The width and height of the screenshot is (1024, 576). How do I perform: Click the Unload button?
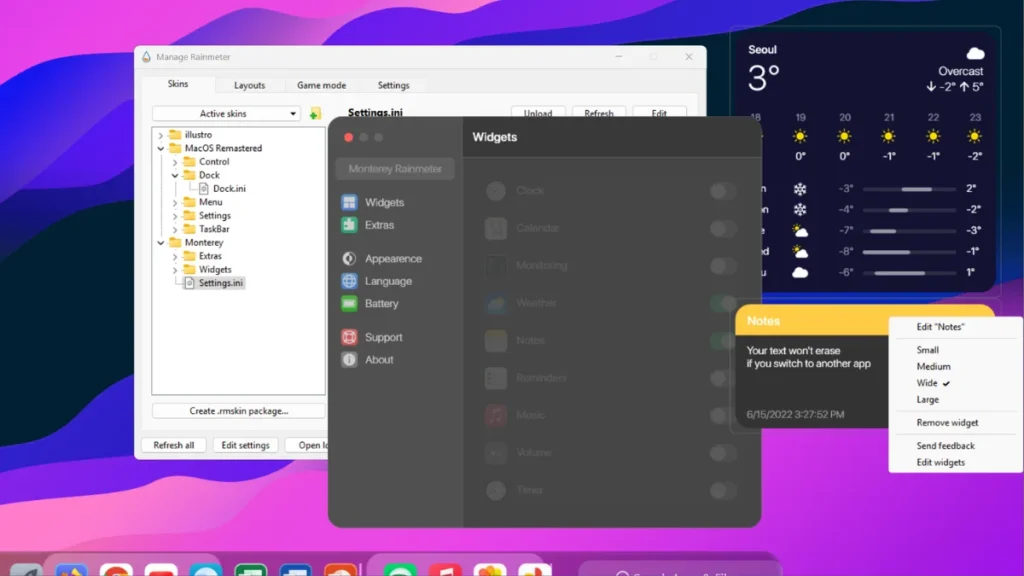click(x=538, y=113)
